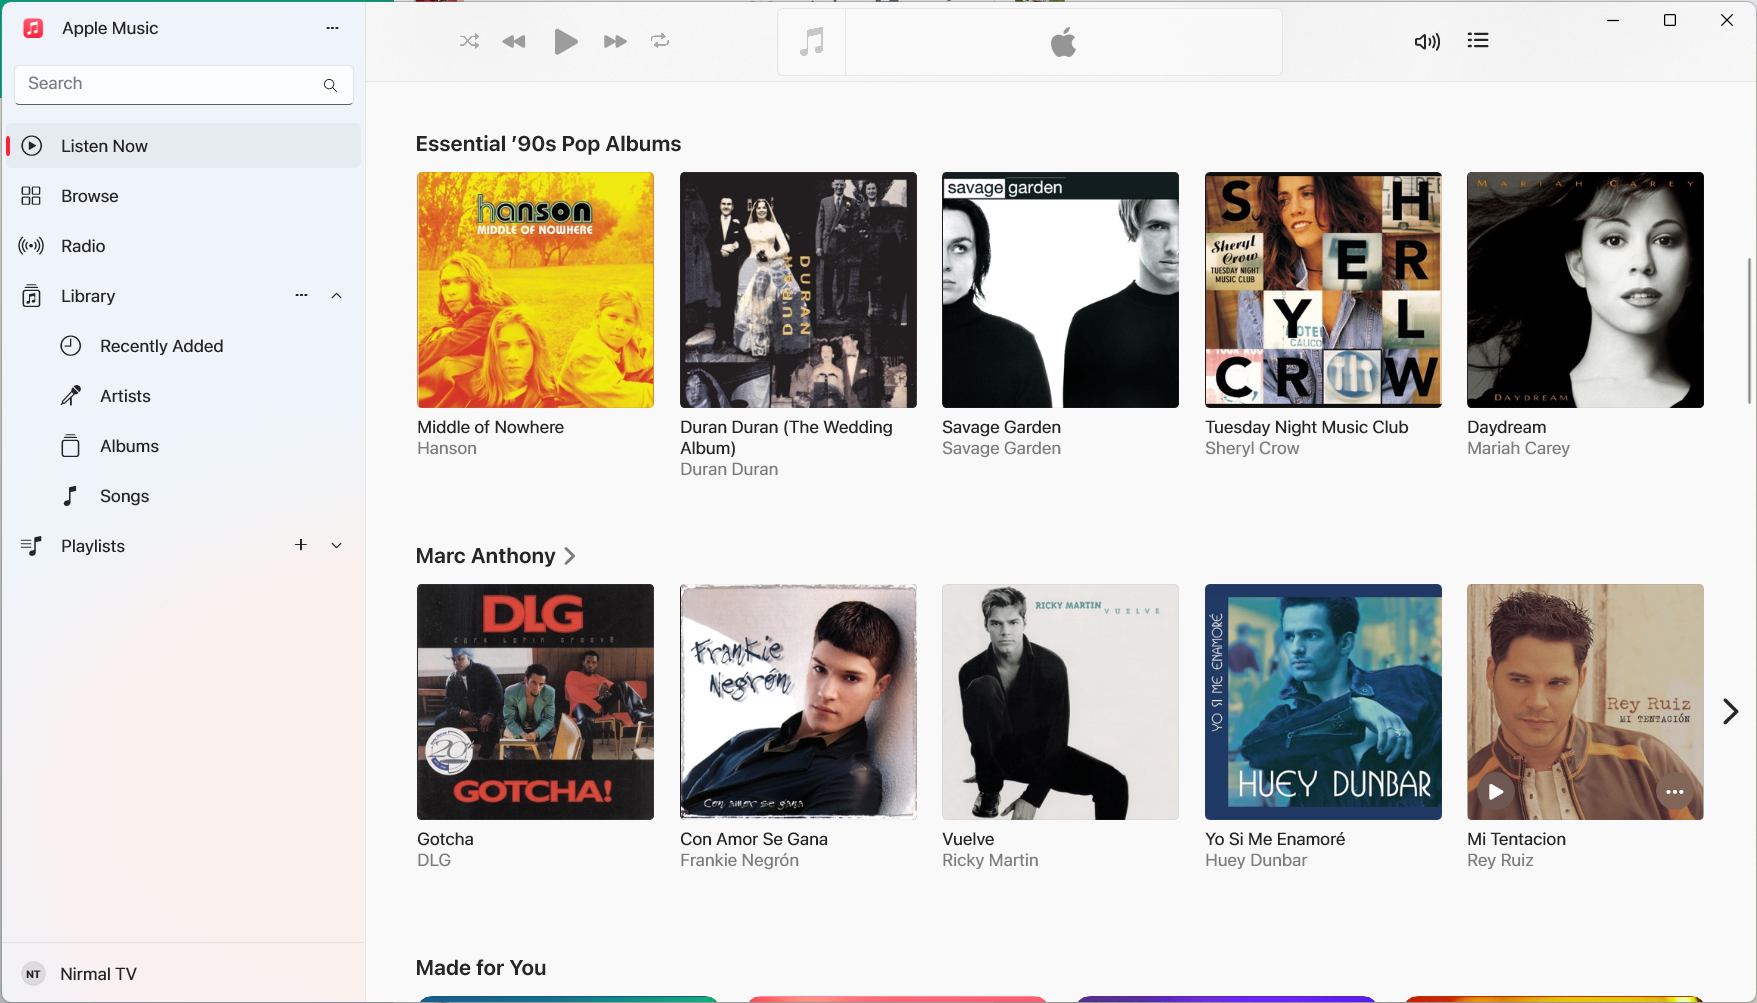
Task: Open Listen Now in the sidebar
Action: (x=184, y=146)
